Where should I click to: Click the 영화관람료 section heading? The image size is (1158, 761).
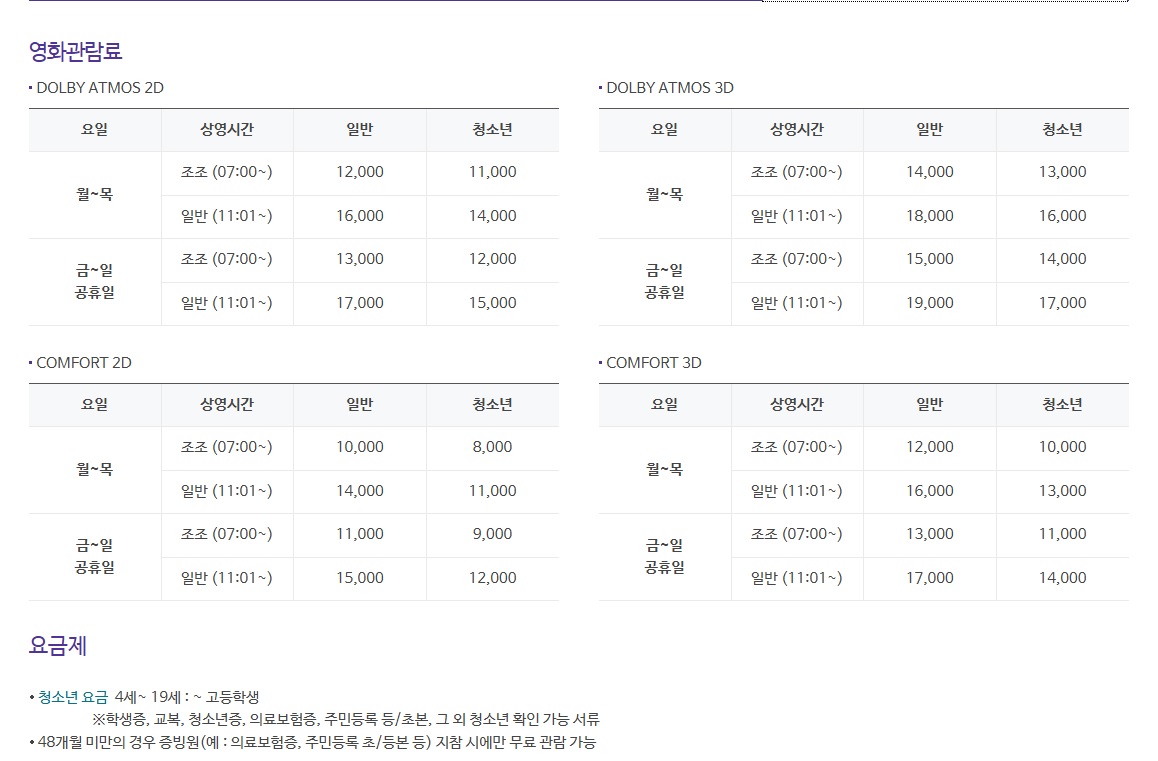pyautogui.click(x=75, y=51)
